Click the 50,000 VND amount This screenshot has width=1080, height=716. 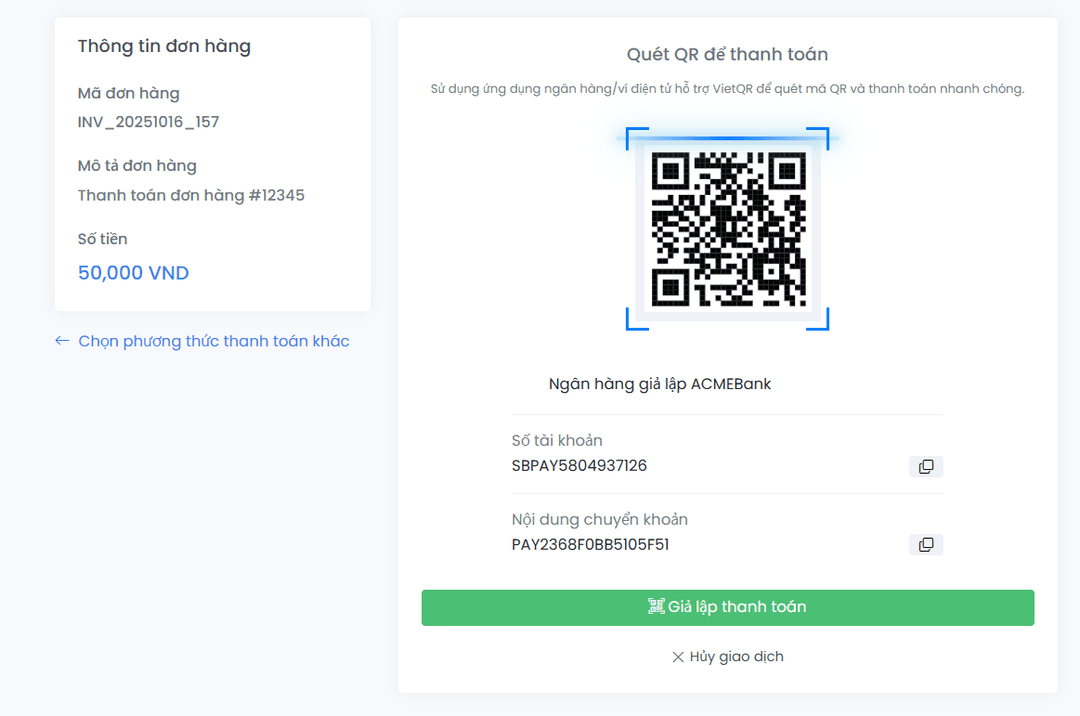133,273
